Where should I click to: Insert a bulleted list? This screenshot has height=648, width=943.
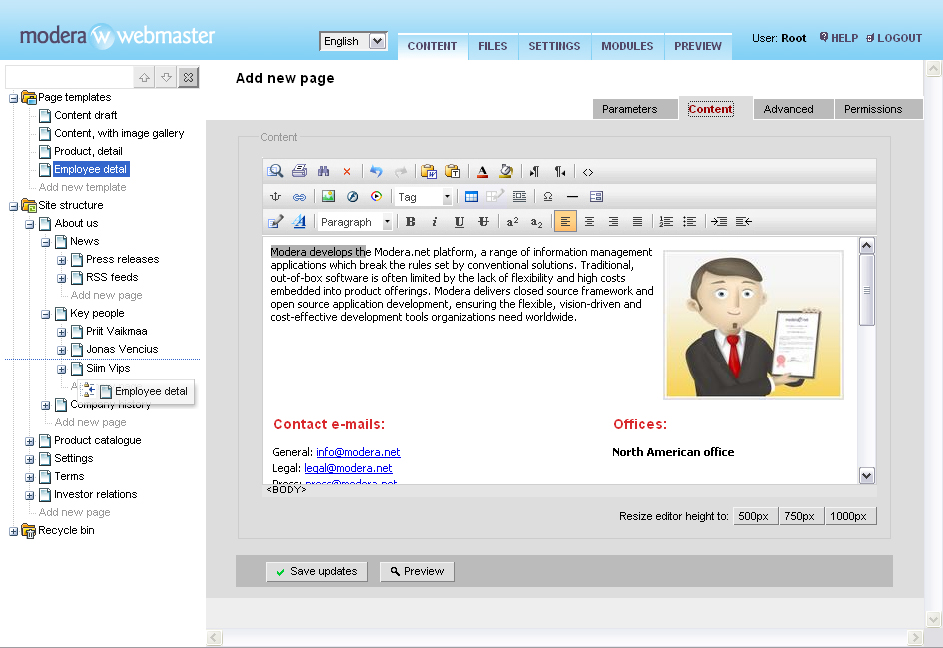(690, 221)
